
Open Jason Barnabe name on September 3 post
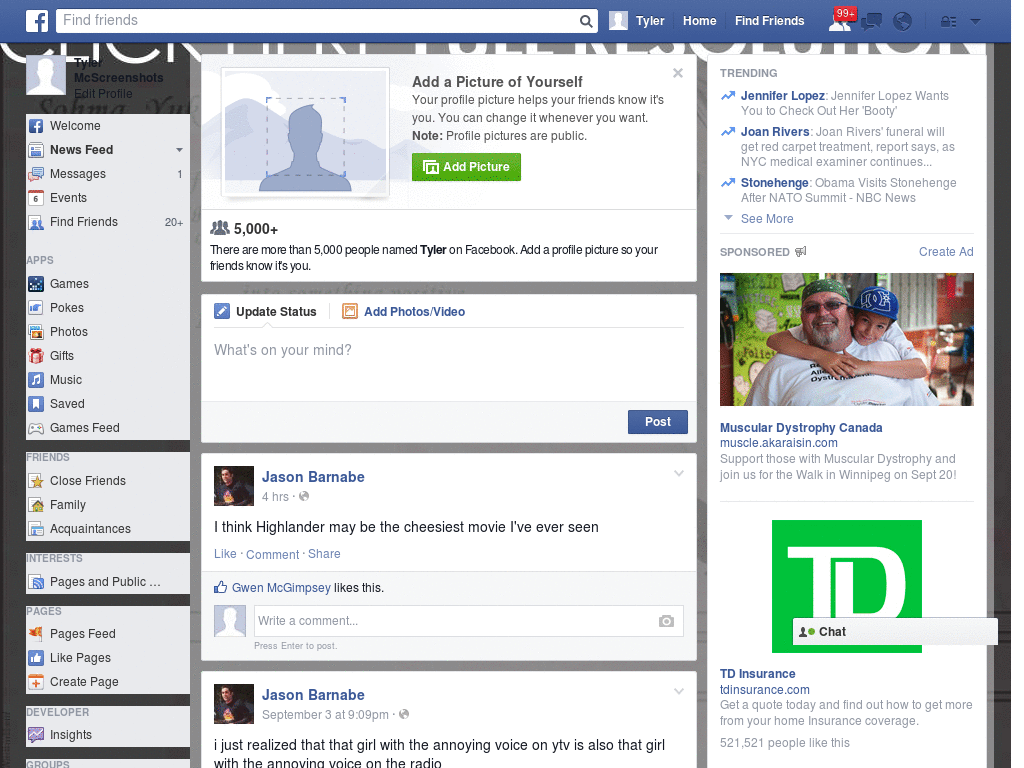tap(313, 695)
